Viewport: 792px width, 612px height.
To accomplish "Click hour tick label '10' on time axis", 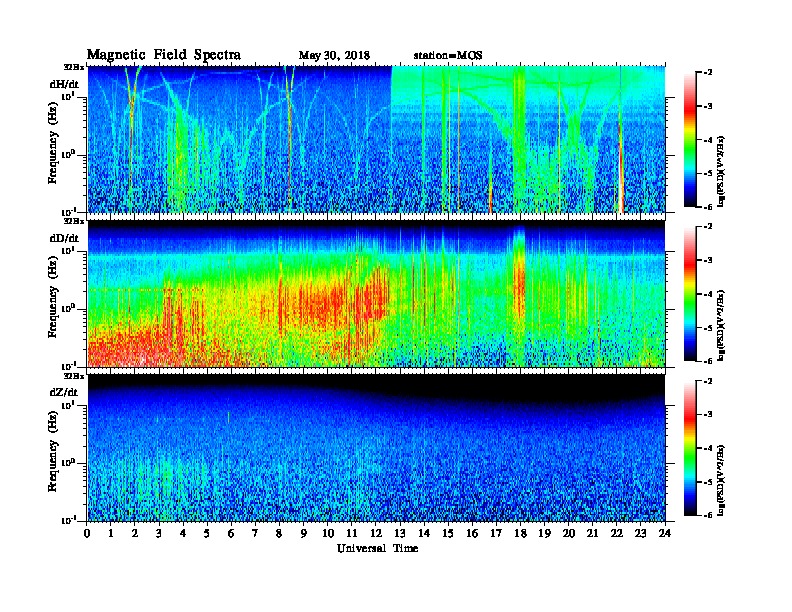I will pos(328,533).
